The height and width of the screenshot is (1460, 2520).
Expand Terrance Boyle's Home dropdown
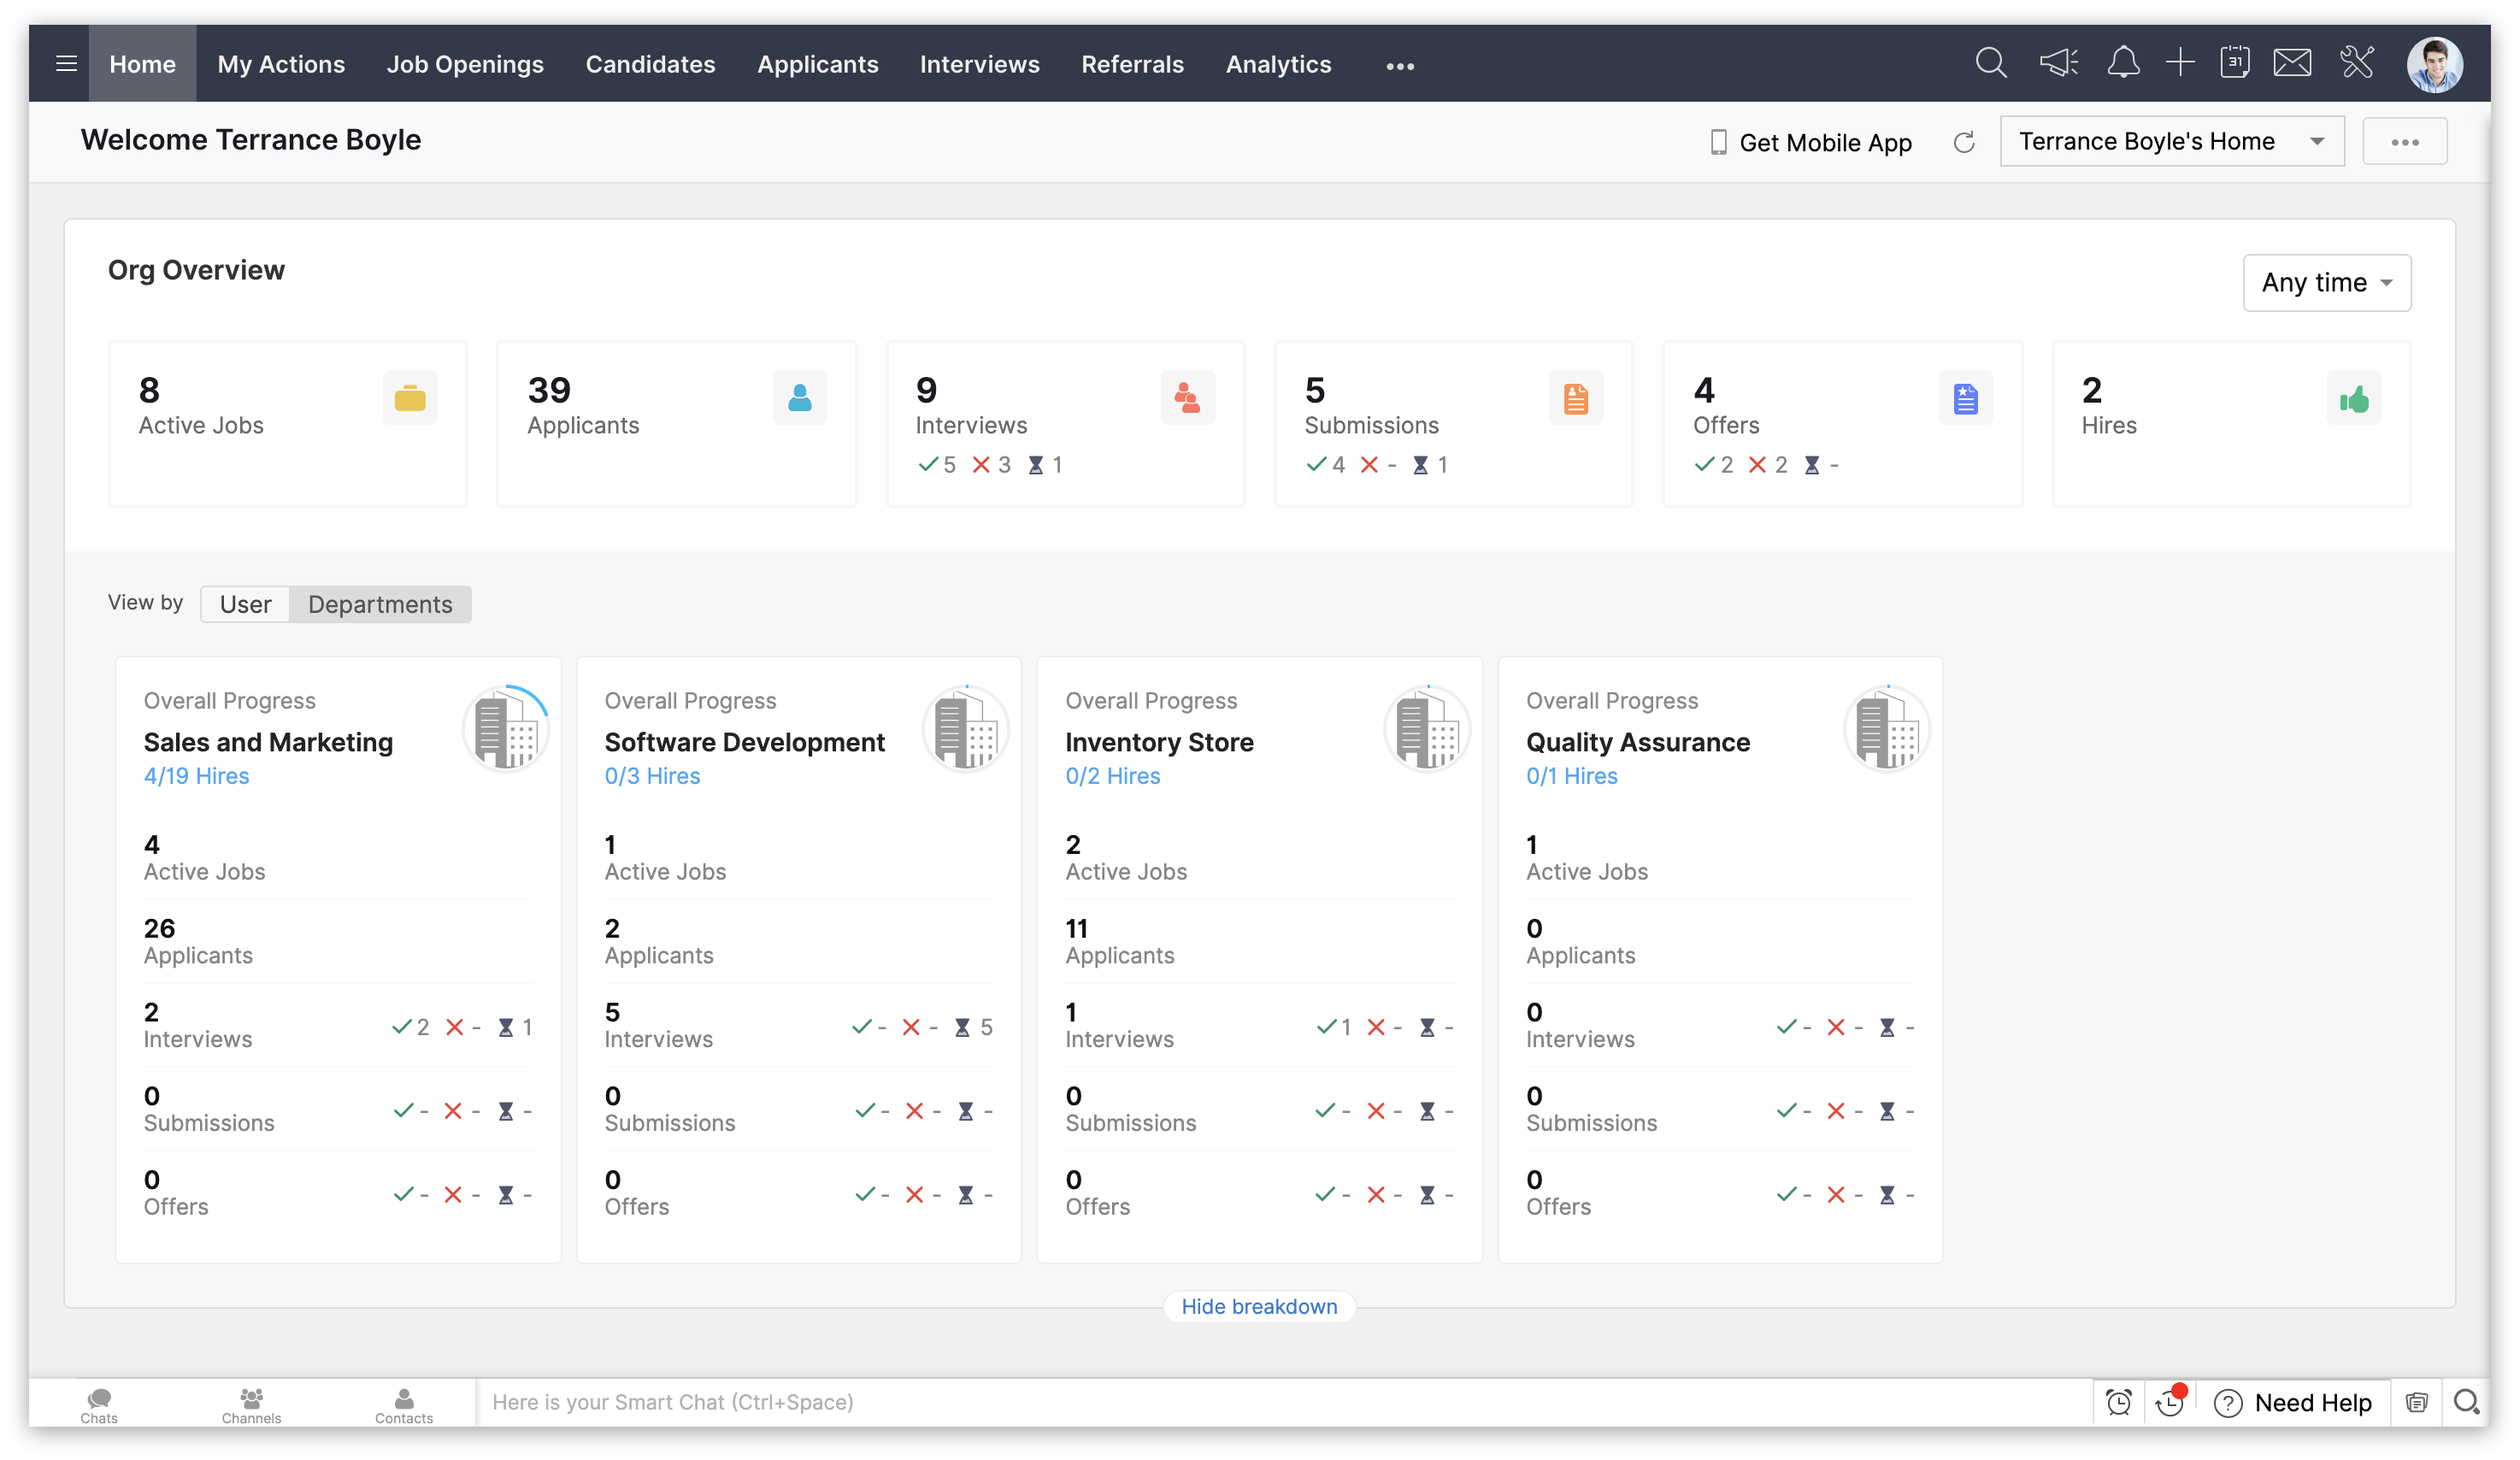click(x=2320, y=143)
